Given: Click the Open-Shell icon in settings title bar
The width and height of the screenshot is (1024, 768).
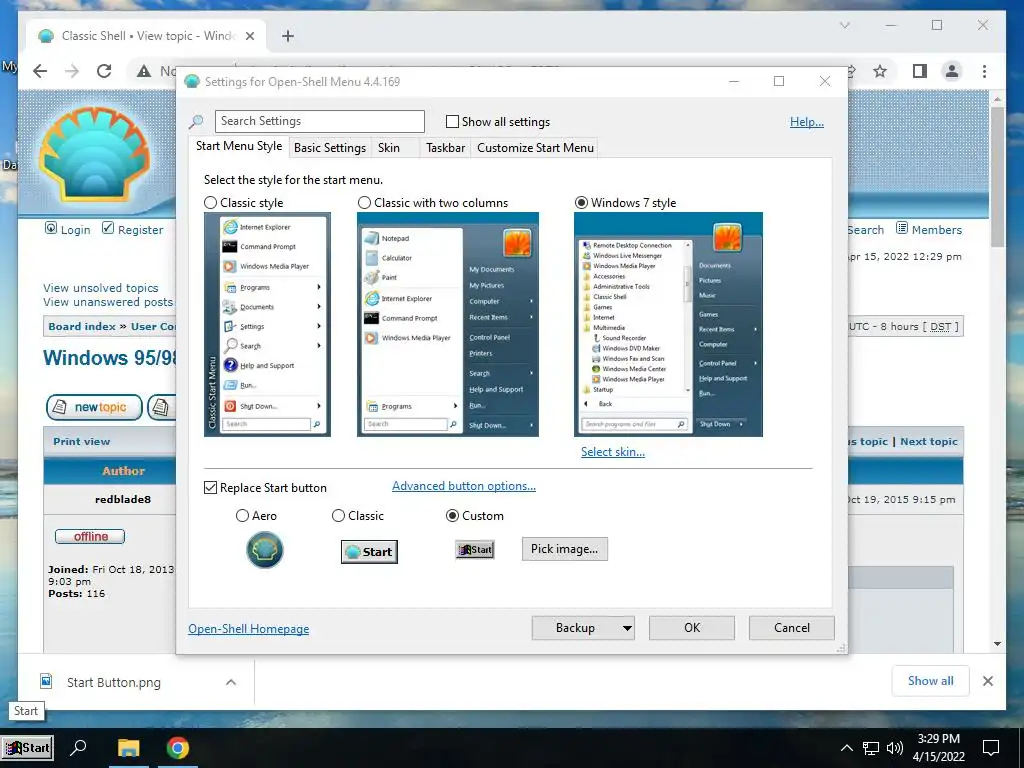Looking at the screenshot, I should [191, 82].
